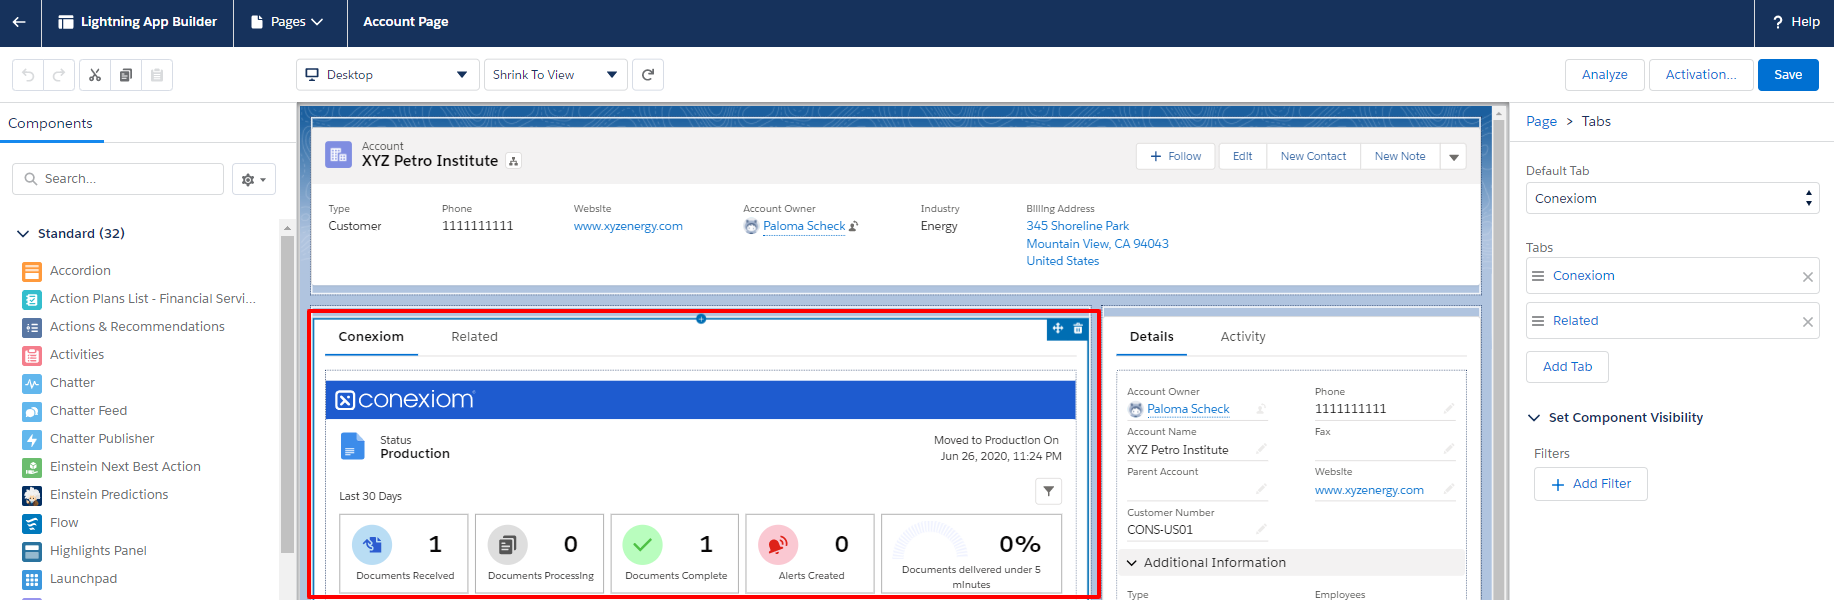Open the Pages menu
This screenshot has height=600, width=1834.
289,22
